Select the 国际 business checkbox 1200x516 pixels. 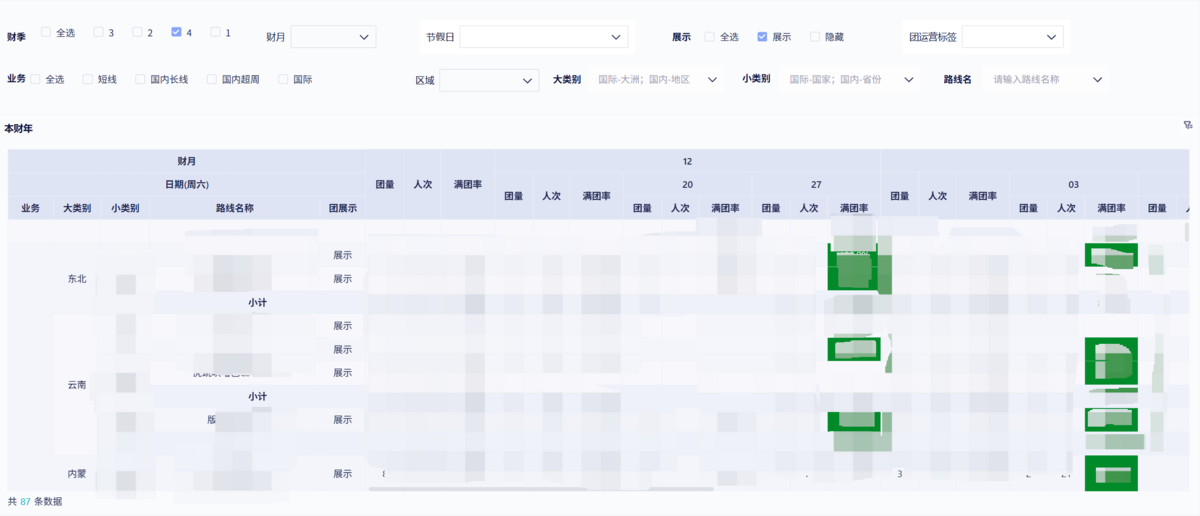pyautogui.click(x=283, y=78)
